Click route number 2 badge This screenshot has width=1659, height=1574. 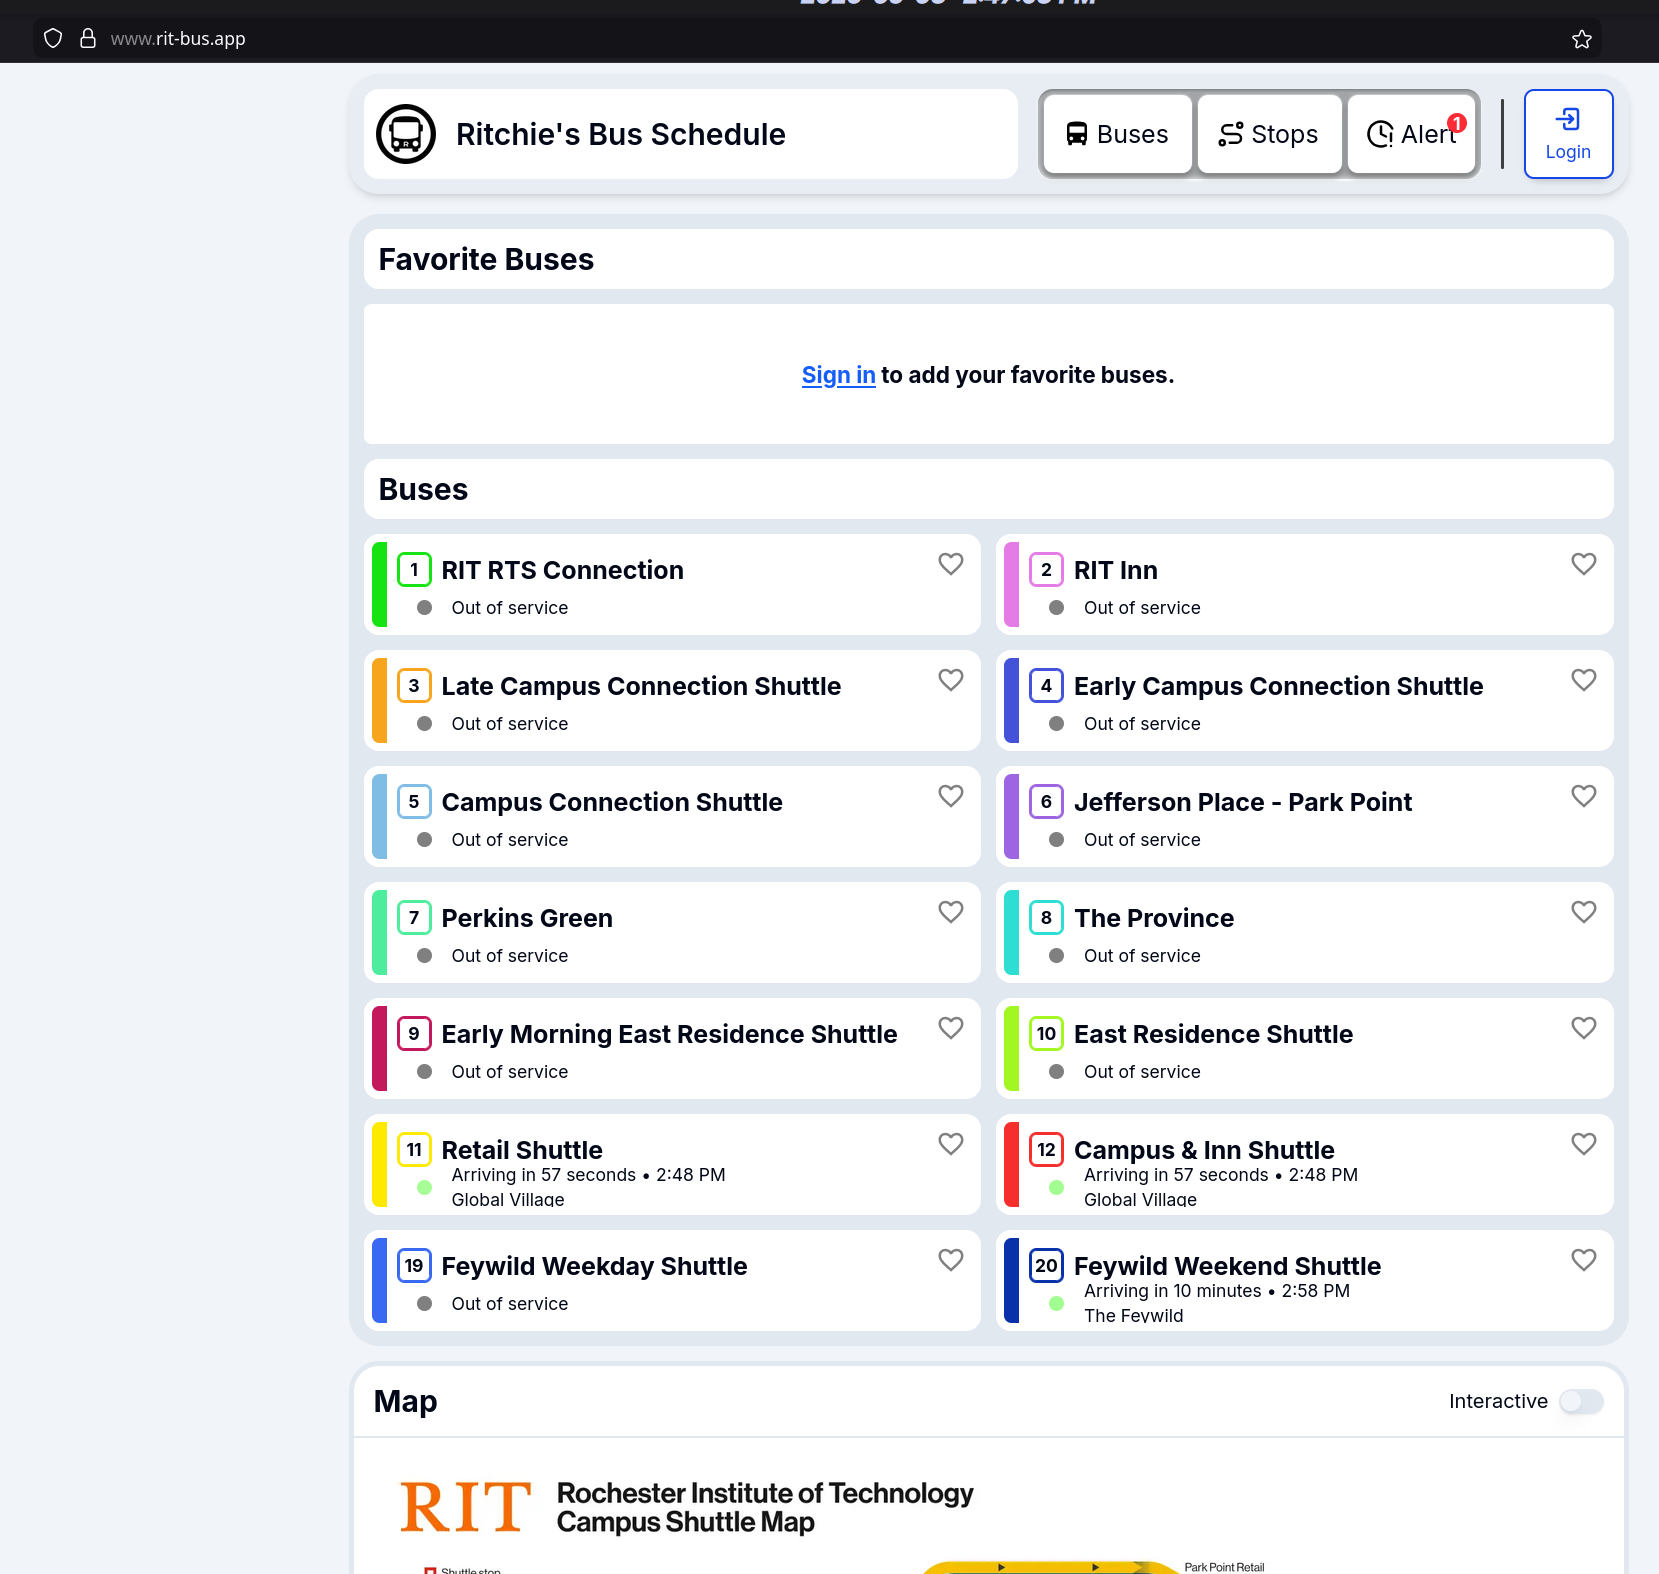[x=1046, y=570]
